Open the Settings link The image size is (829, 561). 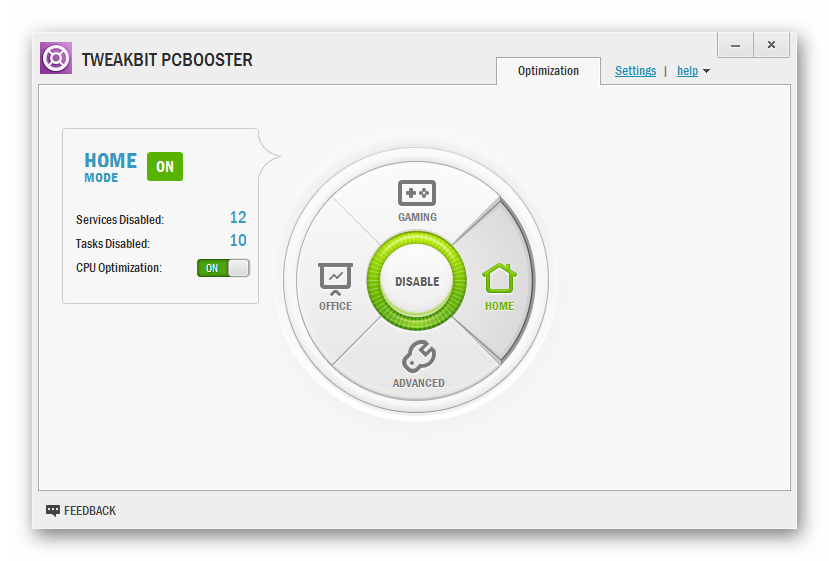coord(635,71)
